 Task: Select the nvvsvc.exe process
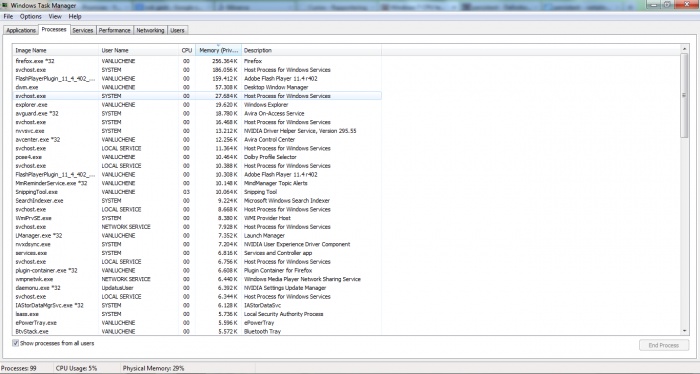197,131
